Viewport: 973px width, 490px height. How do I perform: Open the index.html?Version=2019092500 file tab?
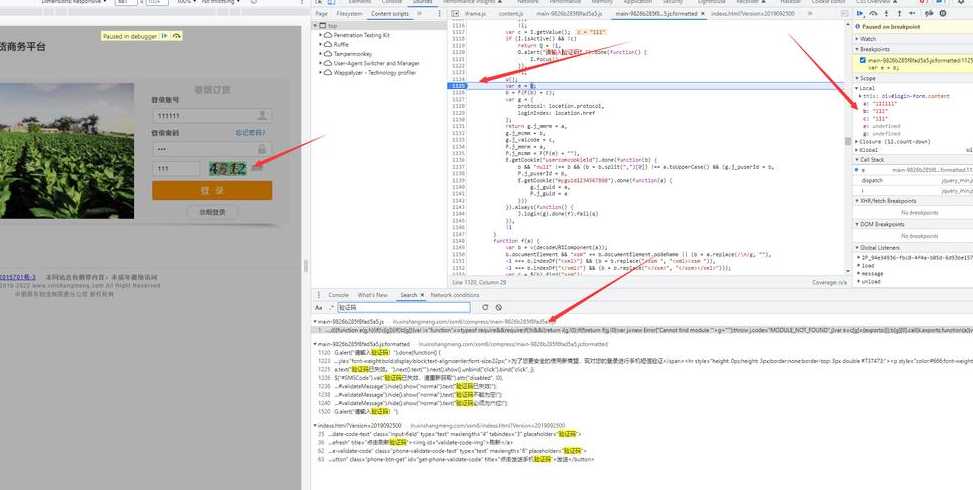(752, 13)
